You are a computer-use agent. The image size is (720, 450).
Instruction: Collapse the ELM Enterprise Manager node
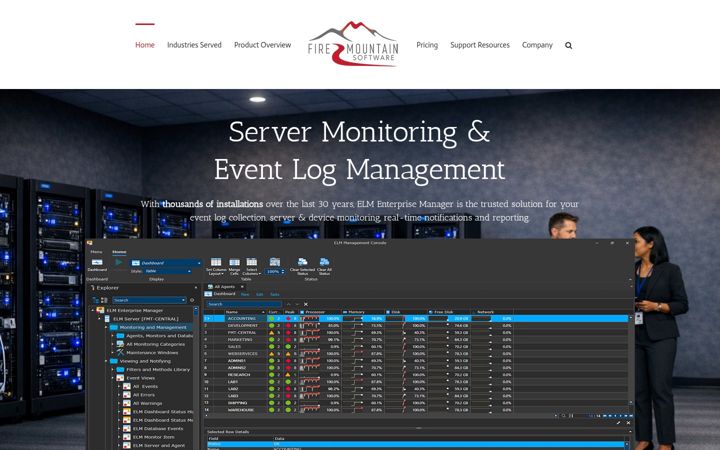(92, 310)
